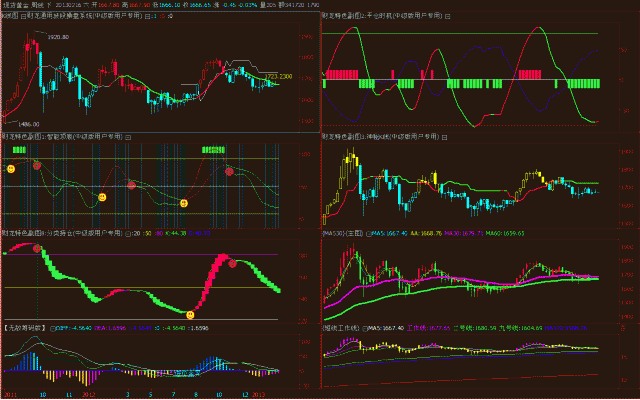The height and width of the screenshot is (400, 640).
Task: Click the 1723.2300 yellow price label
Action: 279,76
